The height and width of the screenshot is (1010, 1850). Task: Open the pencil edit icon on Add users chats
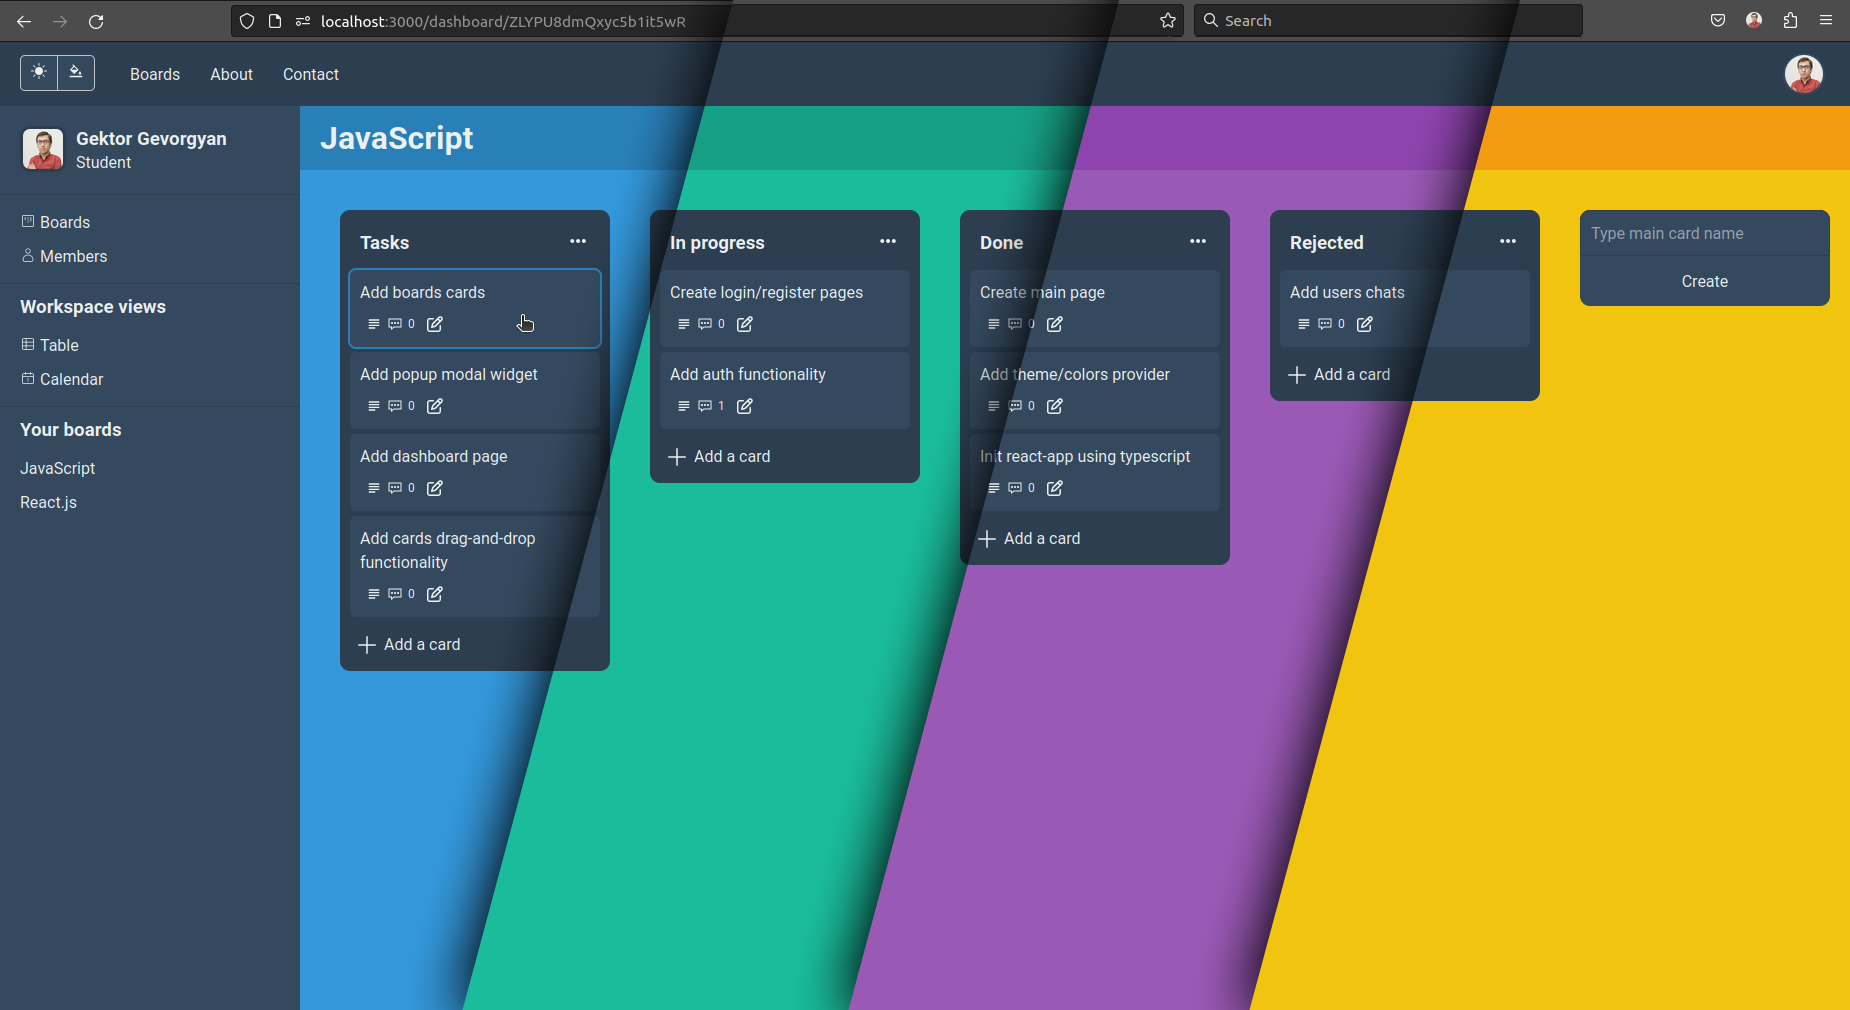click(1364, 324)
